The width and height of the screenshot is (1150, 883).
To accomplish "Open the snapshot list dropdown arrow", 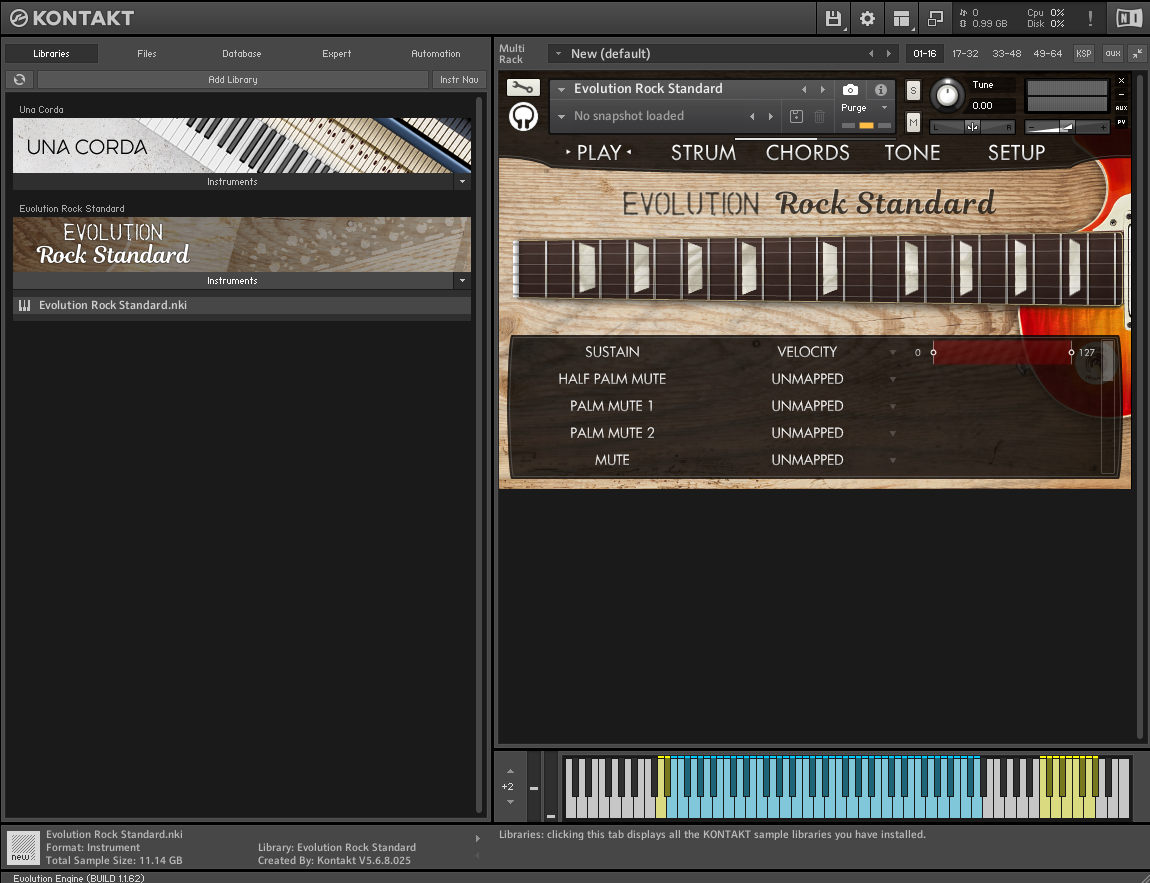I will coord(562,117).
